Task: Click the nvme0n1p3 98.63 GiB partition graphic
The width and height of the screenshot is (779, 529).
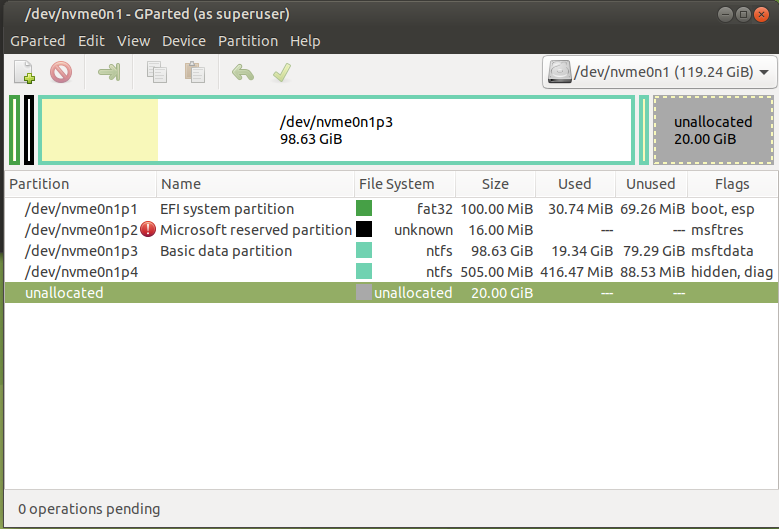Action: click(336, 130)
